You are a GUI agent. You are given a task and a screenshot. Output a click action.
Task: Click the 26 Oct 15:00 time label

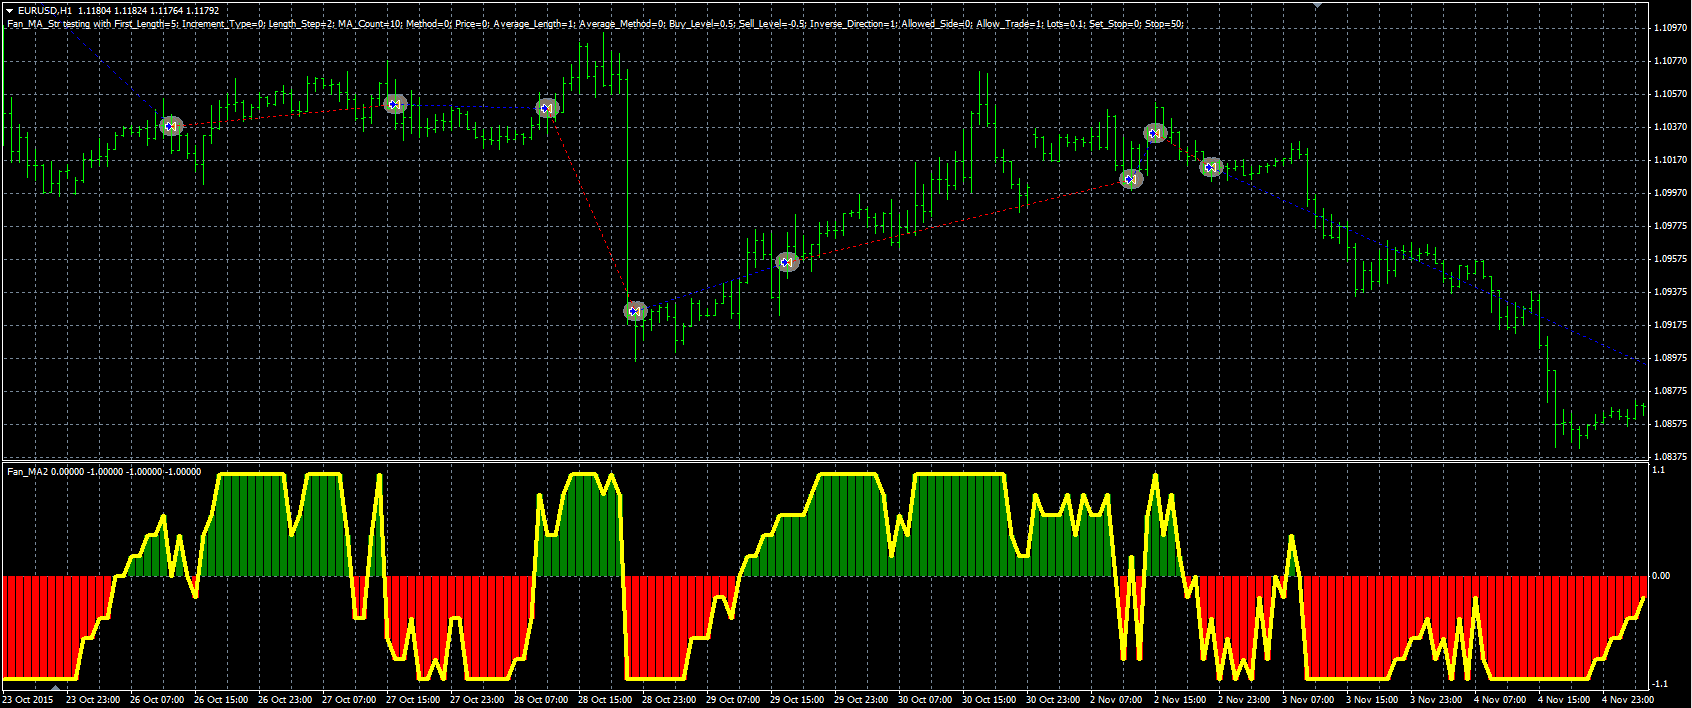point(221,700)
